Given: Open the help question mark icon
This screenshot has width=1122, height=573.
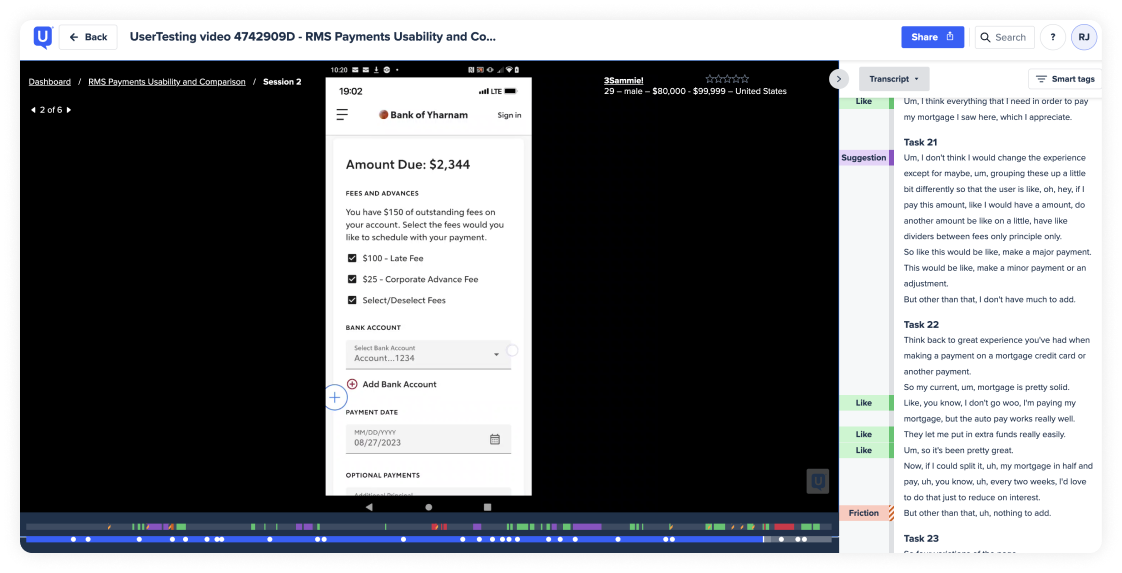Looking at the screenshot, I should tap(1052, 37).
